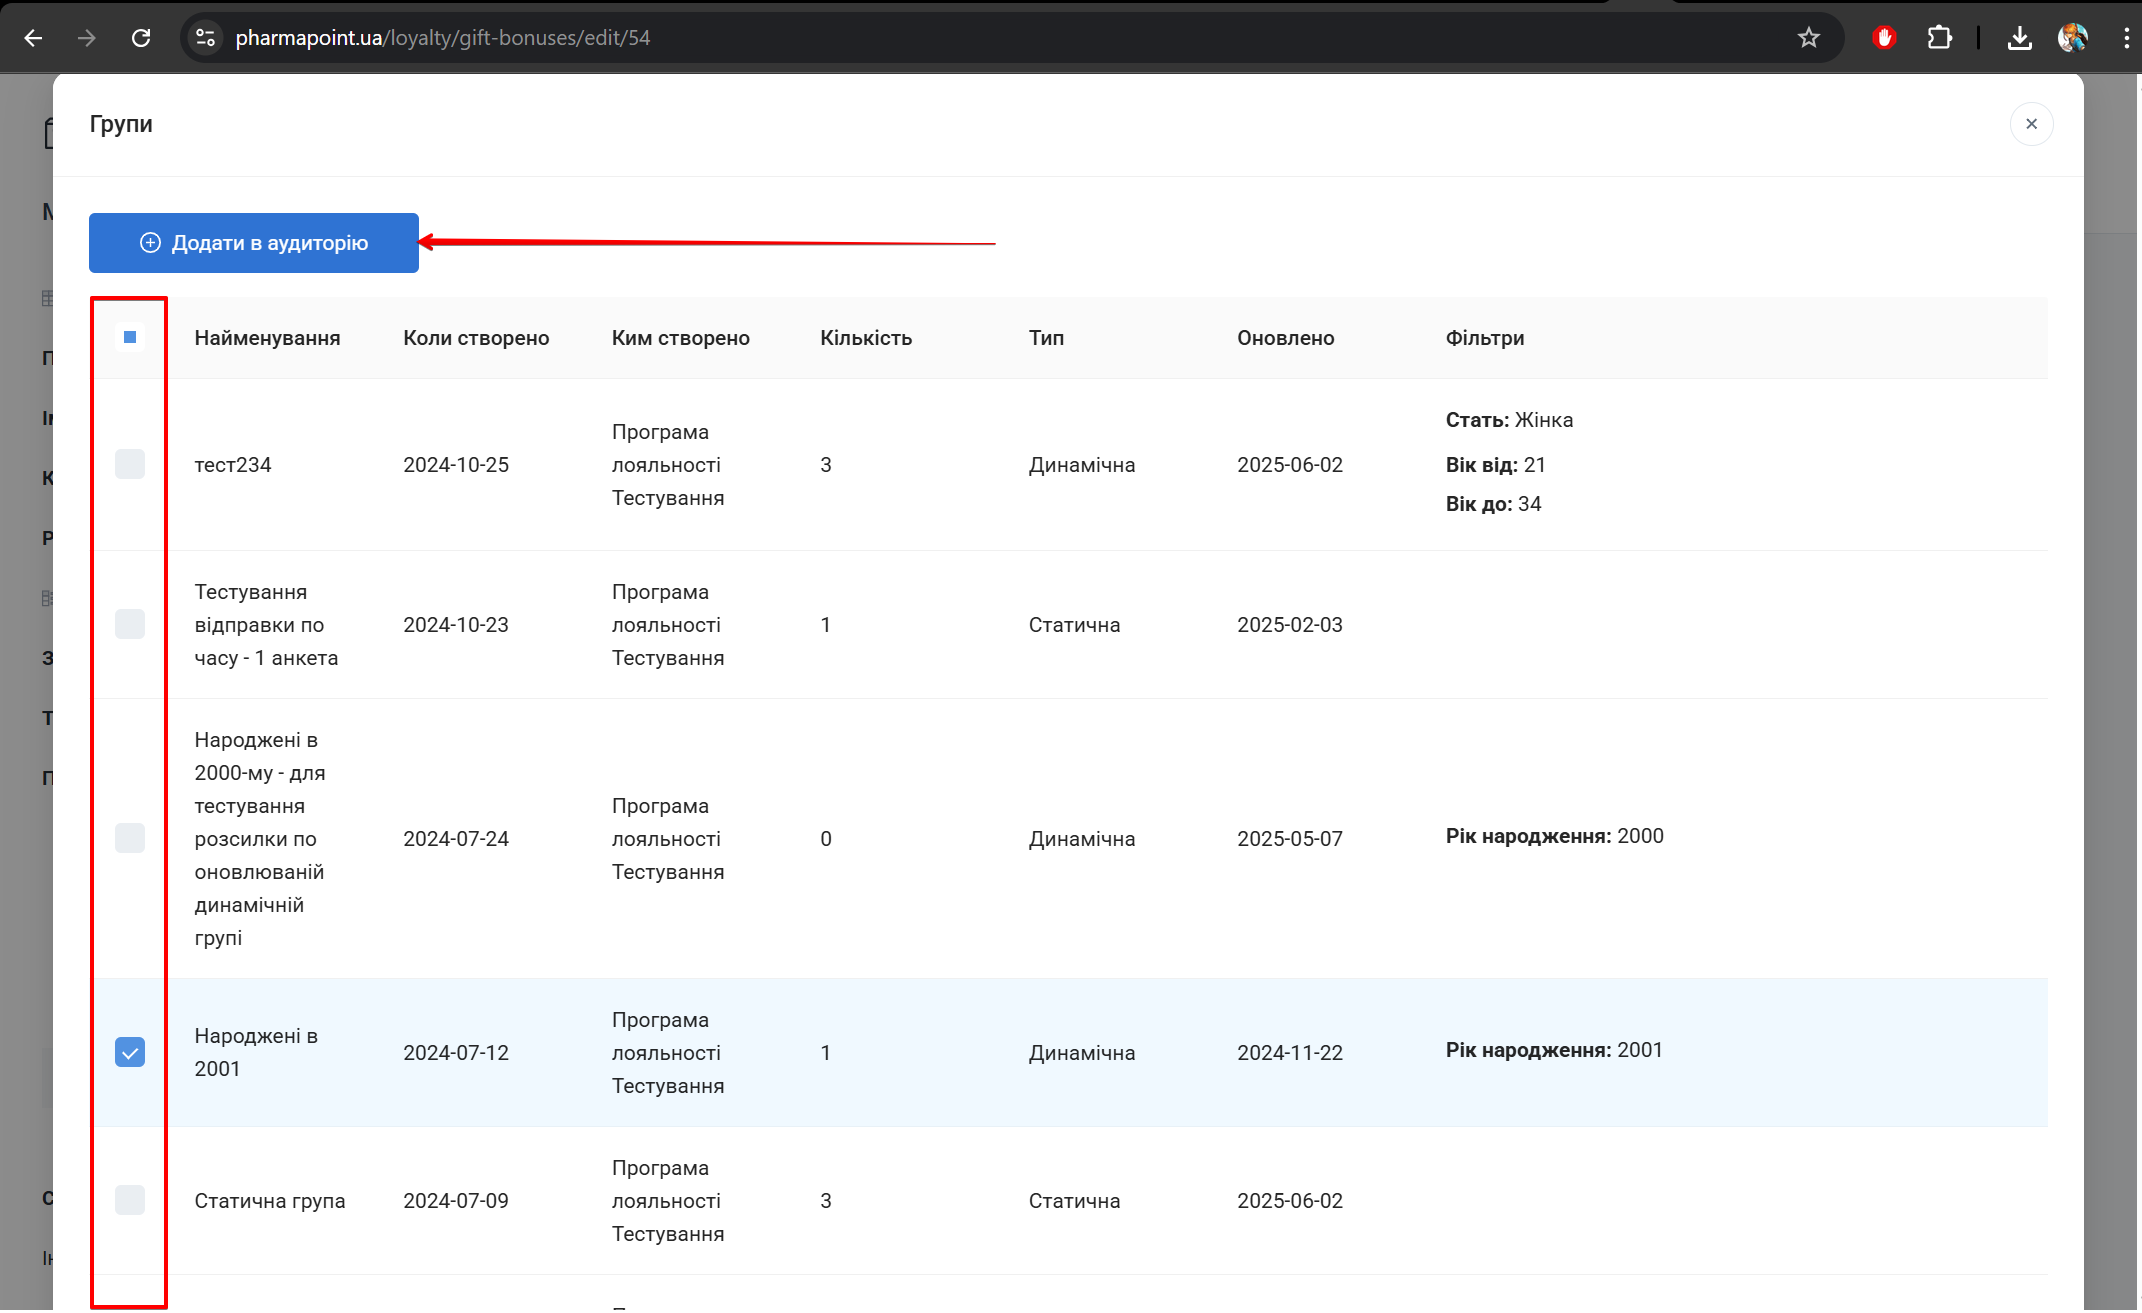Screen dimensions: 2142x1313
Task: Bookmark this page with star icon
Action: click(x=1808, y=38)
